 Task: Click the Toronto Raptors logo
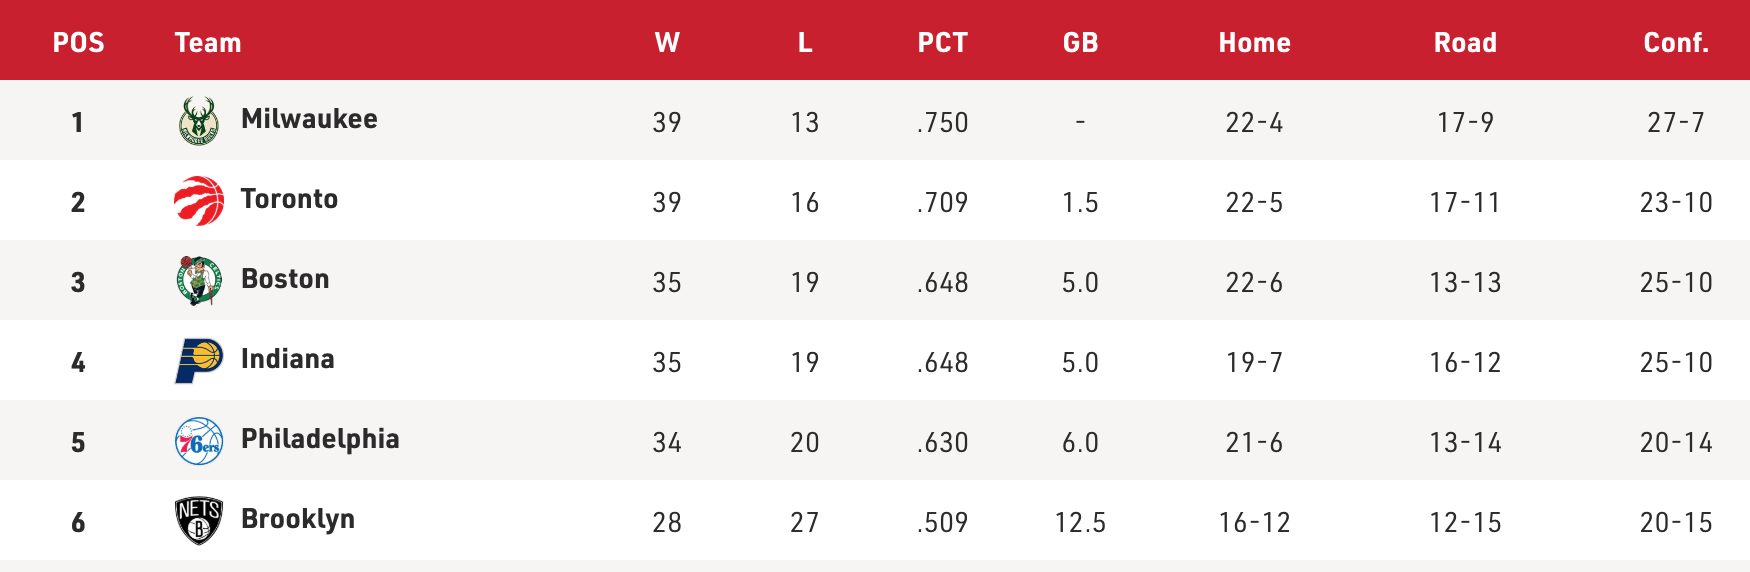coord(198,201)
